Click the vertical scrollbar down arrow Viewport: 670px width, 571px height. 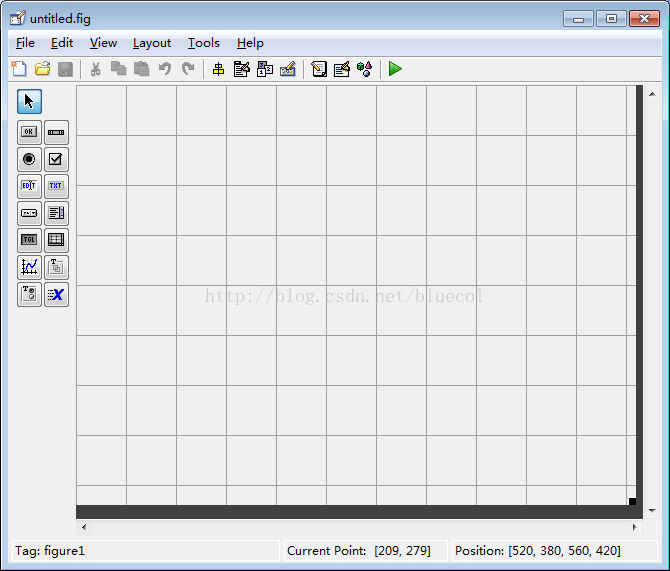(x=652, y=510)
